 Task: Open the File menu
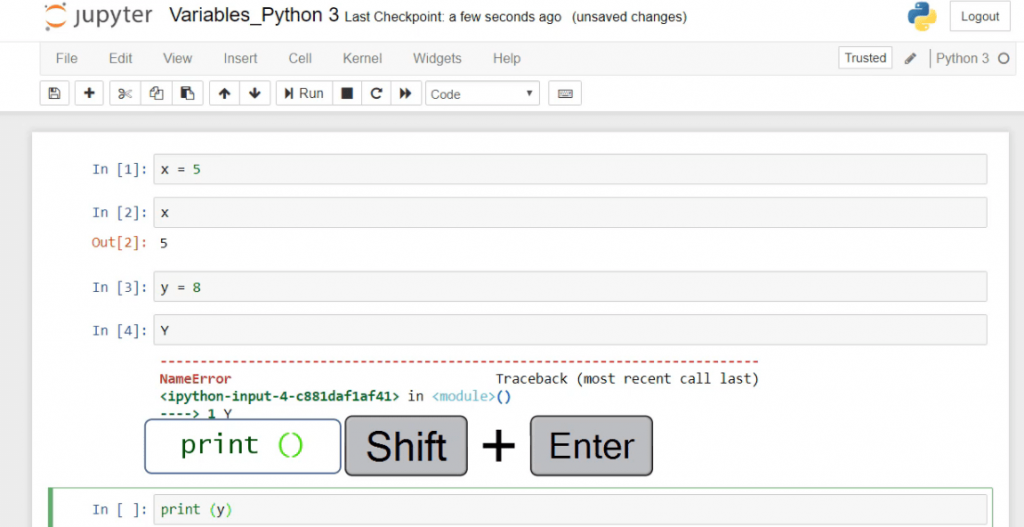pos(66,58)
